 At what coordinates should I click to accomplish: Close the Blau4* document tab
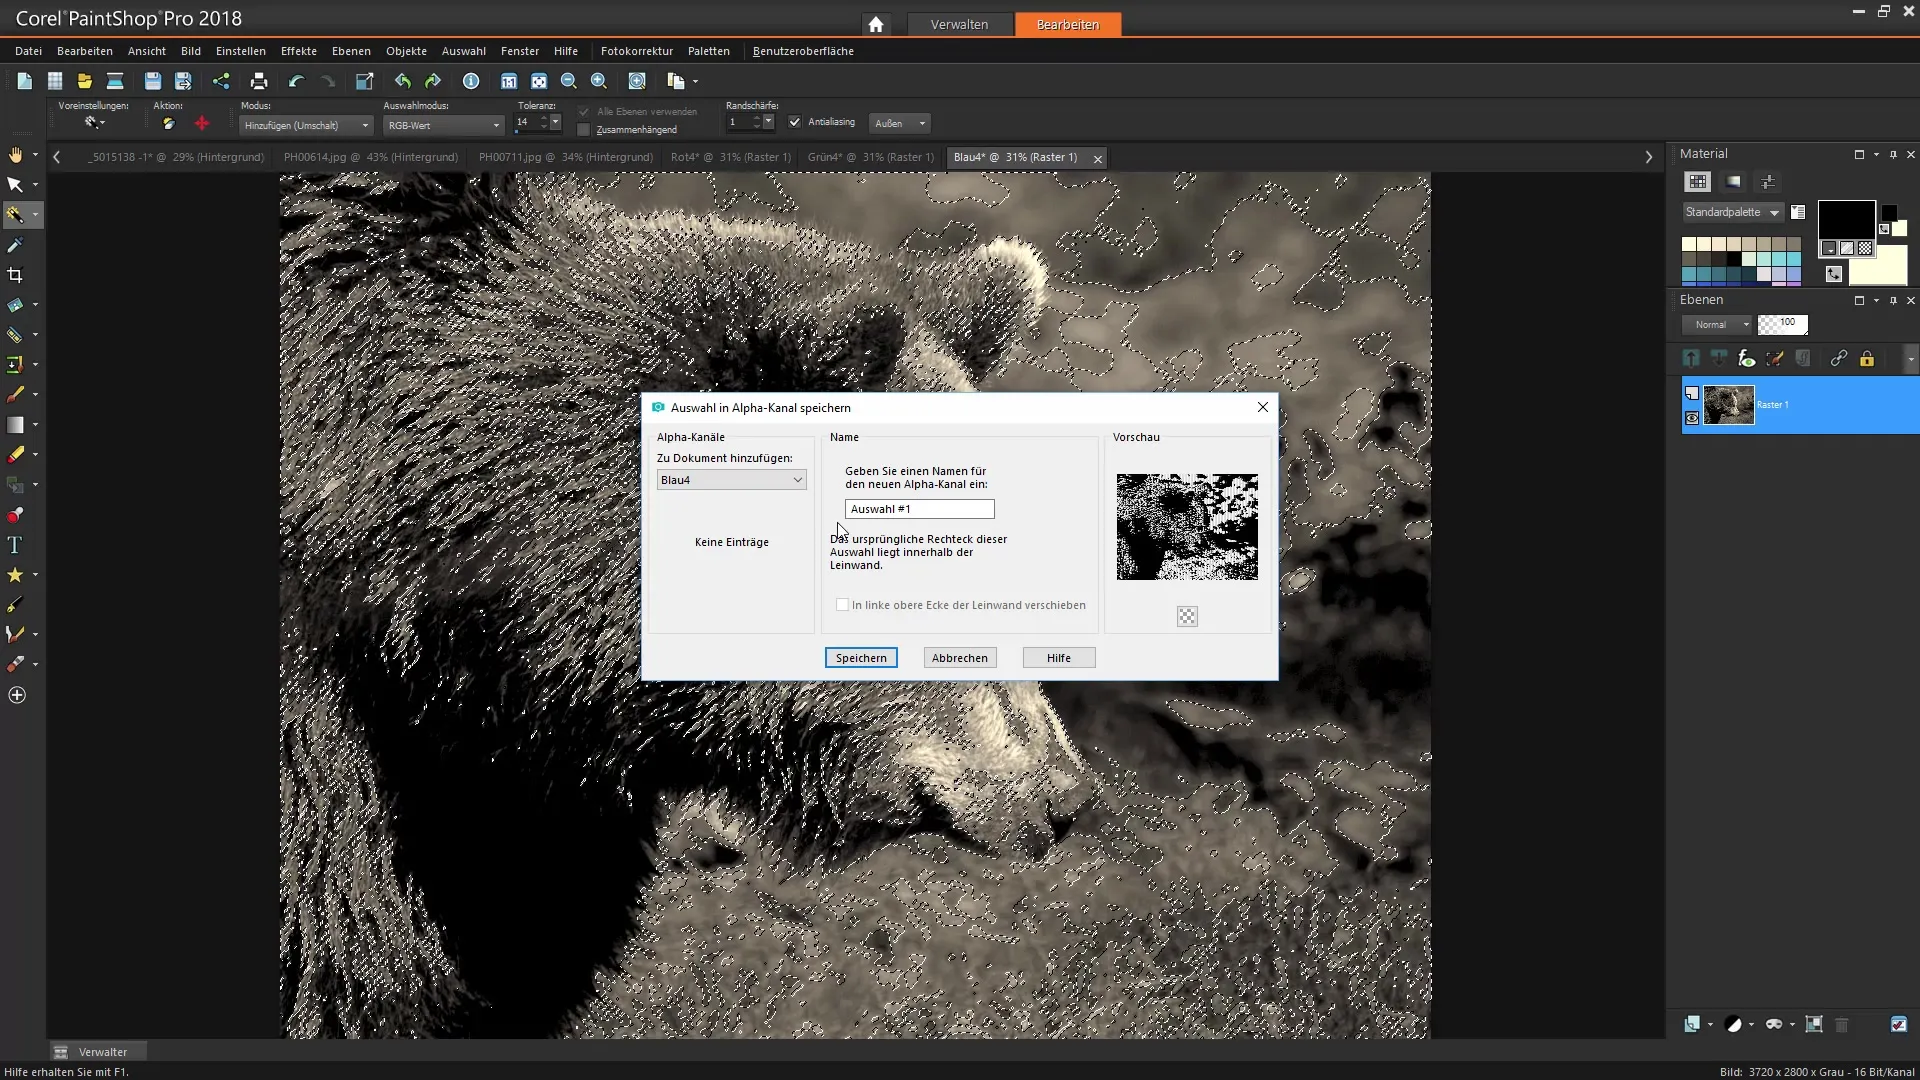point(1098,158)
